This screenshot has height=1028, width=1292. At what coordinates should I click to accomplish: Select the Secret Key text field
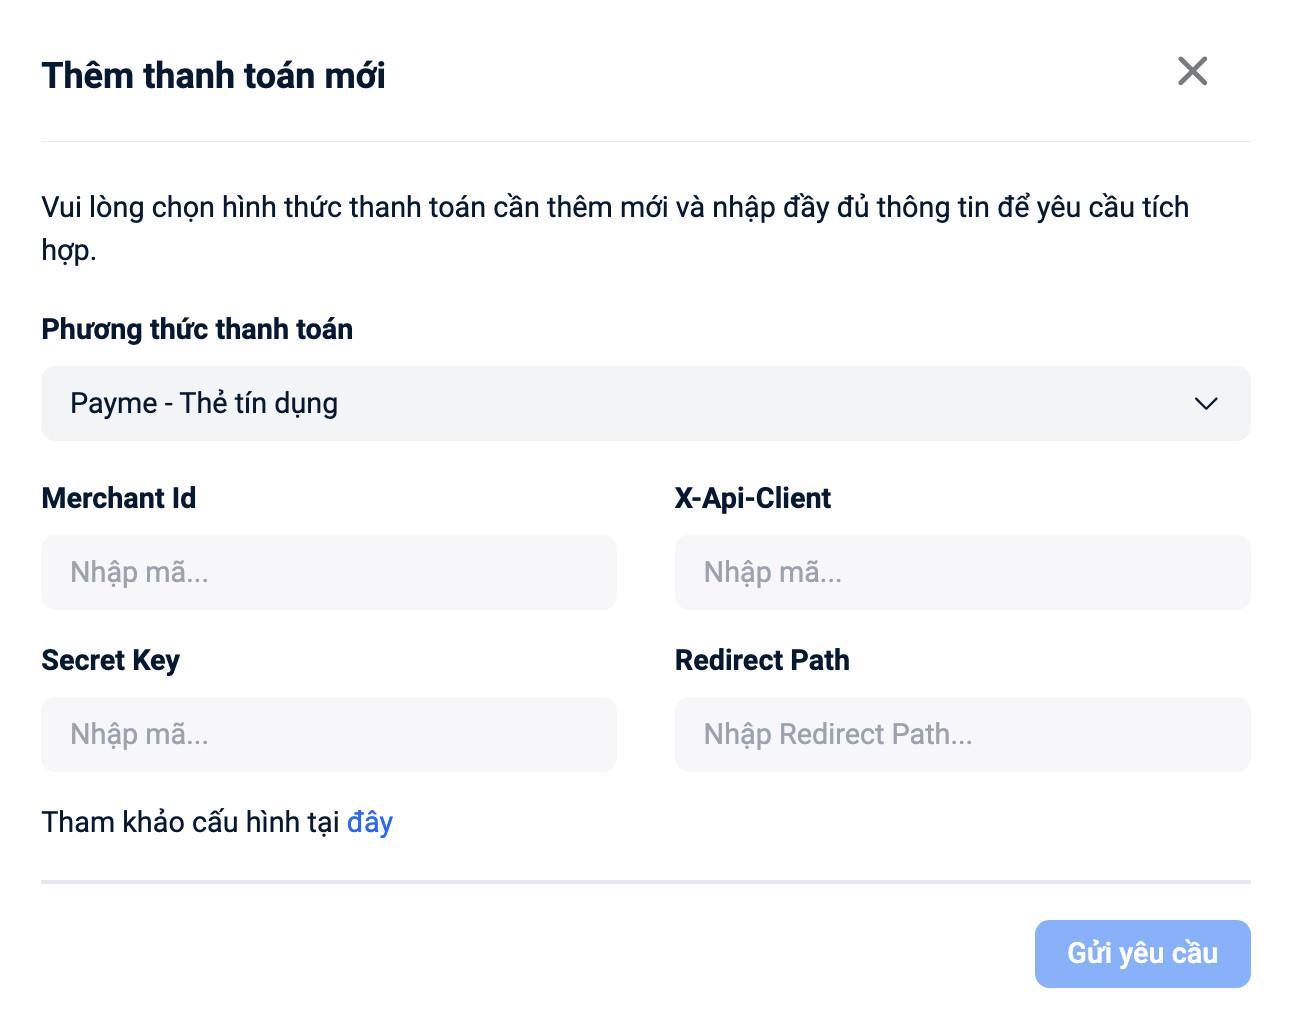(x=329, y=735)
